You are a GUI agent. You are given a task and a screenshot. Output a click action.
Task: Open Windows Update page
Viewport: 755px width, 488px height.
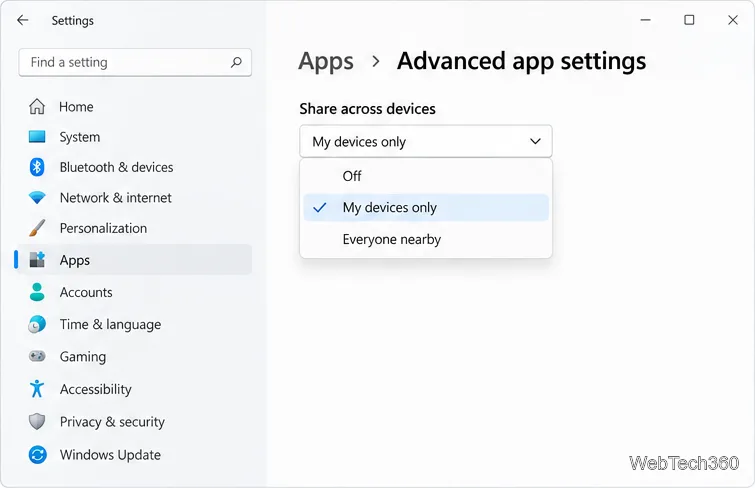point(135,454)
